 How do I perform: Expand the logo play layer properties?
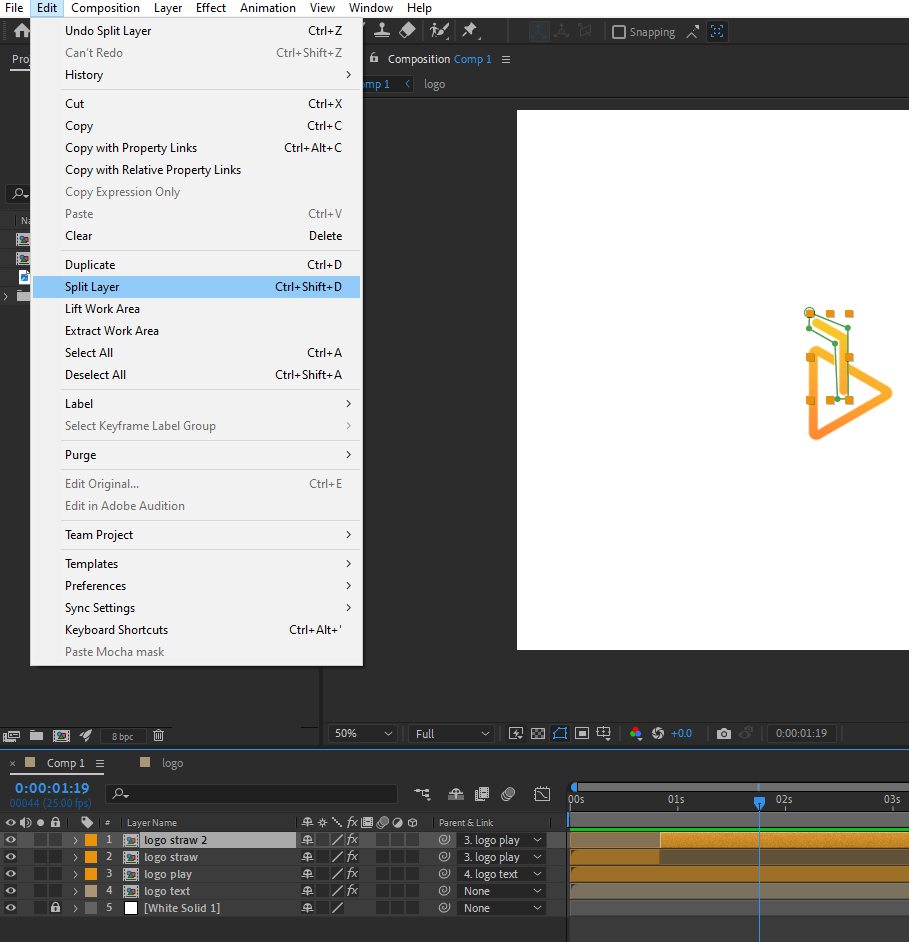75,874
